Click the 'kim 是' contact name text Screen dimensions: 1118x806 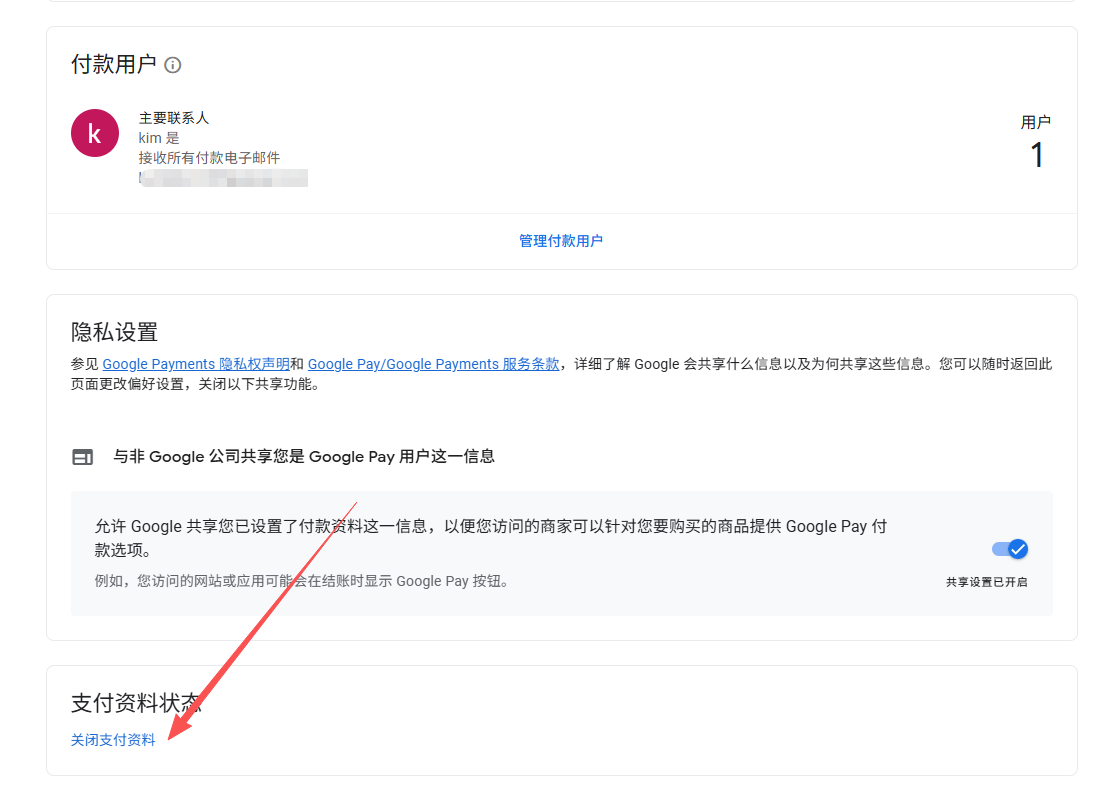[x=159, y=138]
